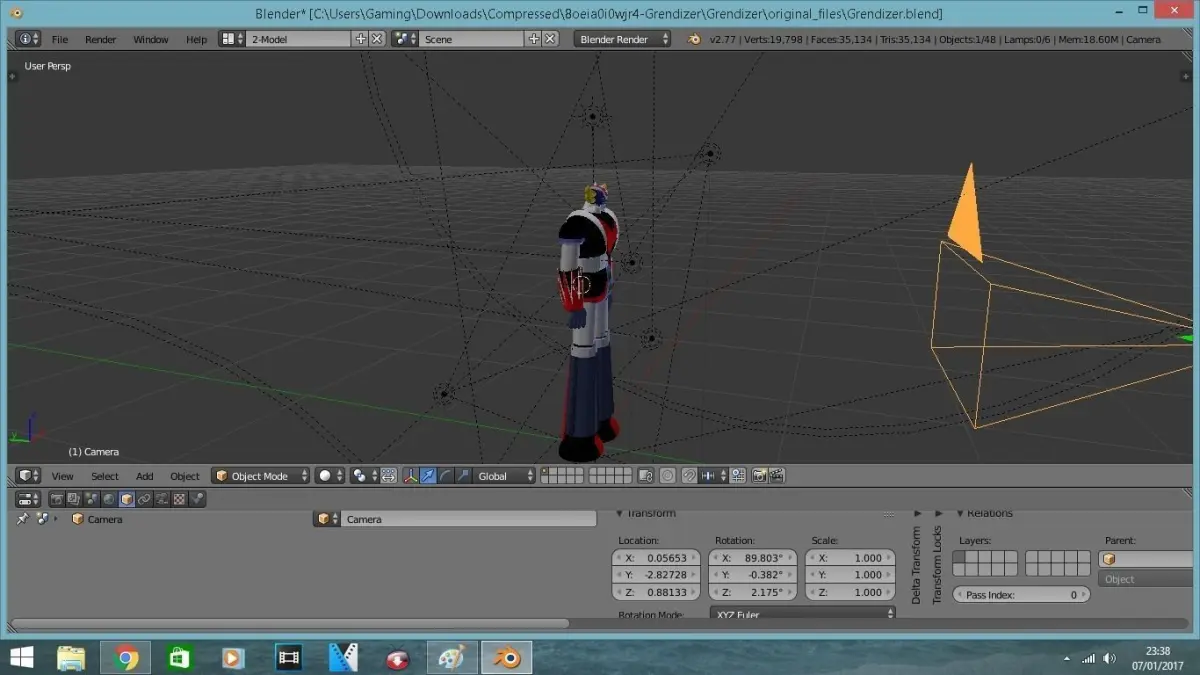Open the Constraints properties tab

144,498
